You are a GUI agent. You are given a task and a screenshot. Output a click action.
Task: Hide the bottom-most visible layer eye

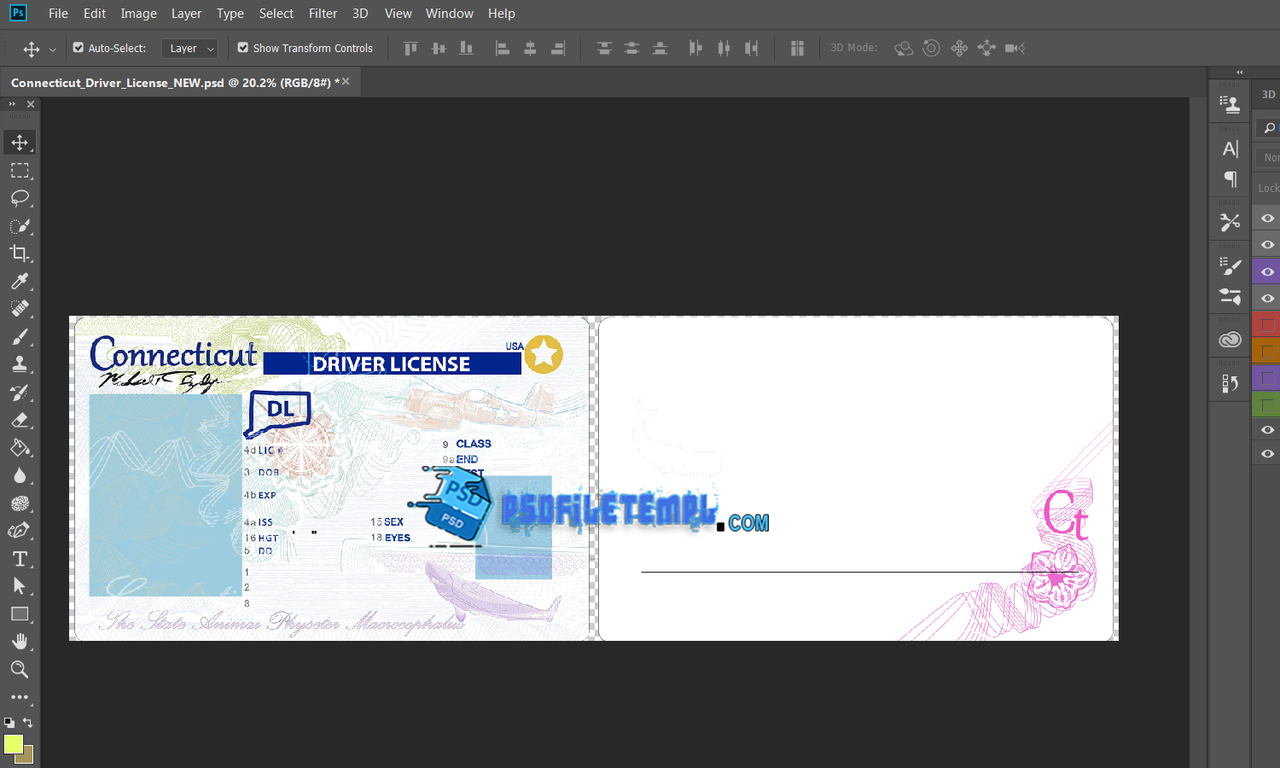(x=1267, y=455)
